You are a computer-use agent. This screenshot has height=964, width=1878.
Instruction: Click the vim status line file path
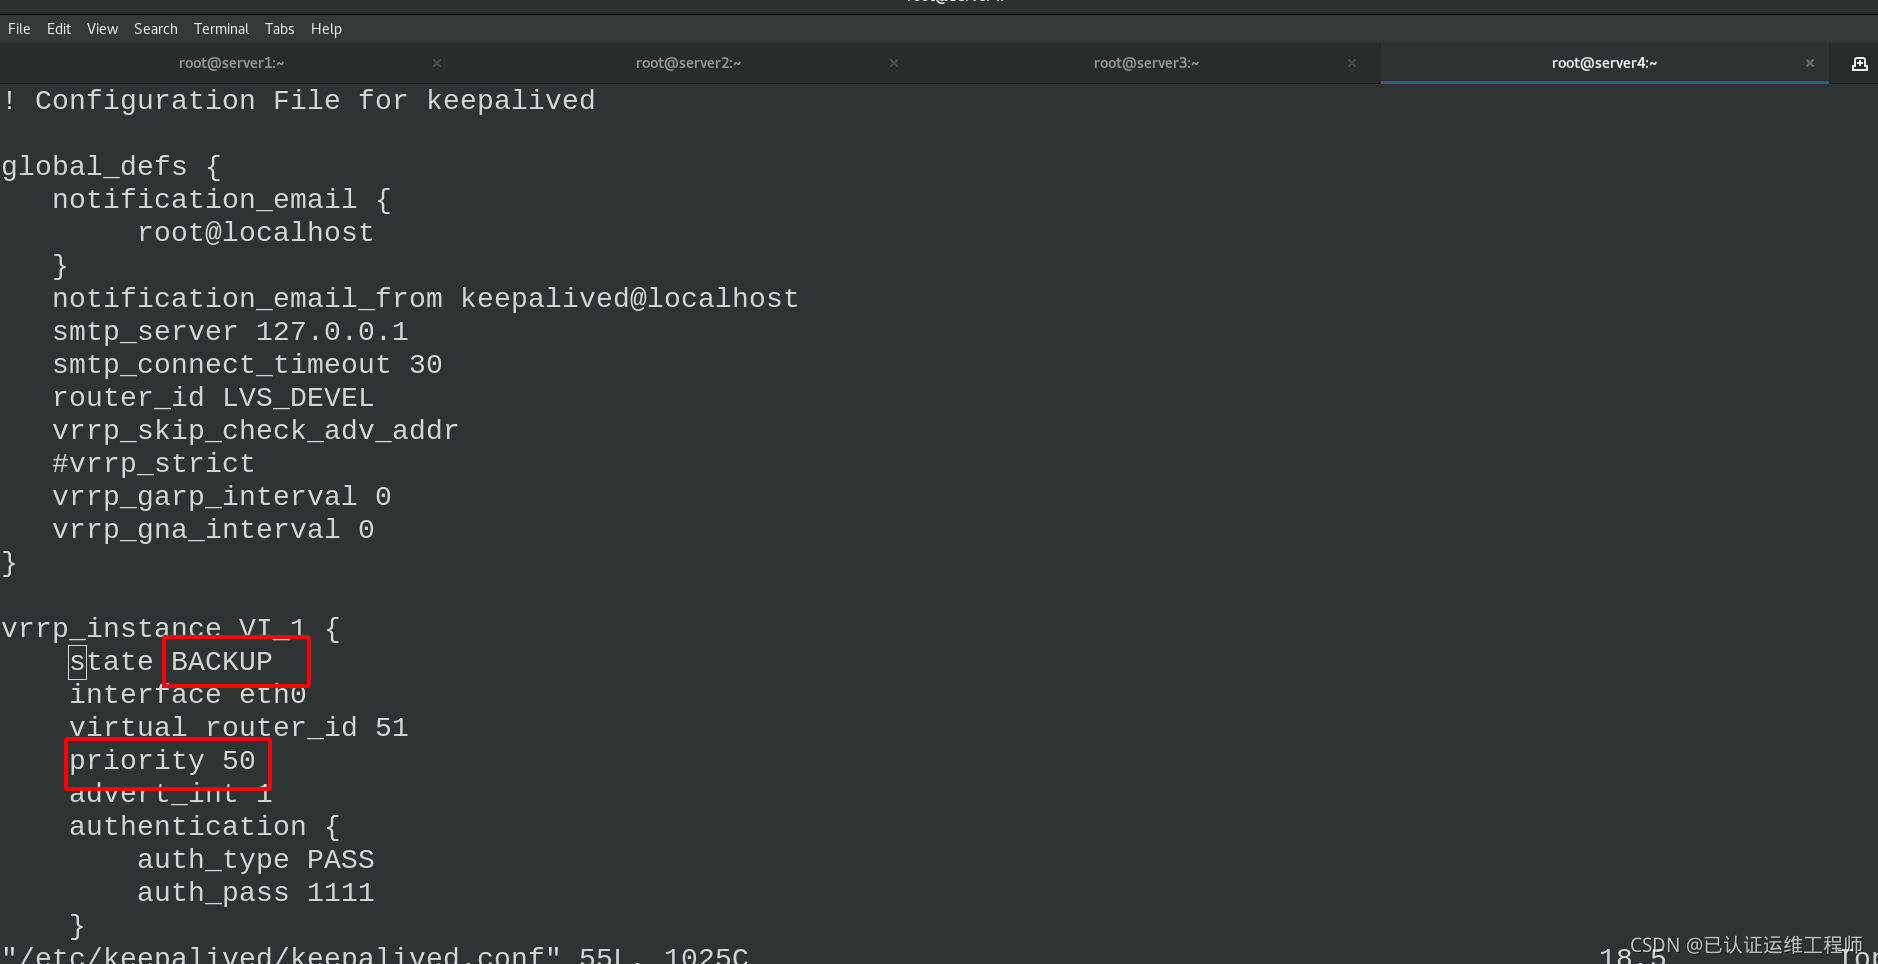pos(282,955)
